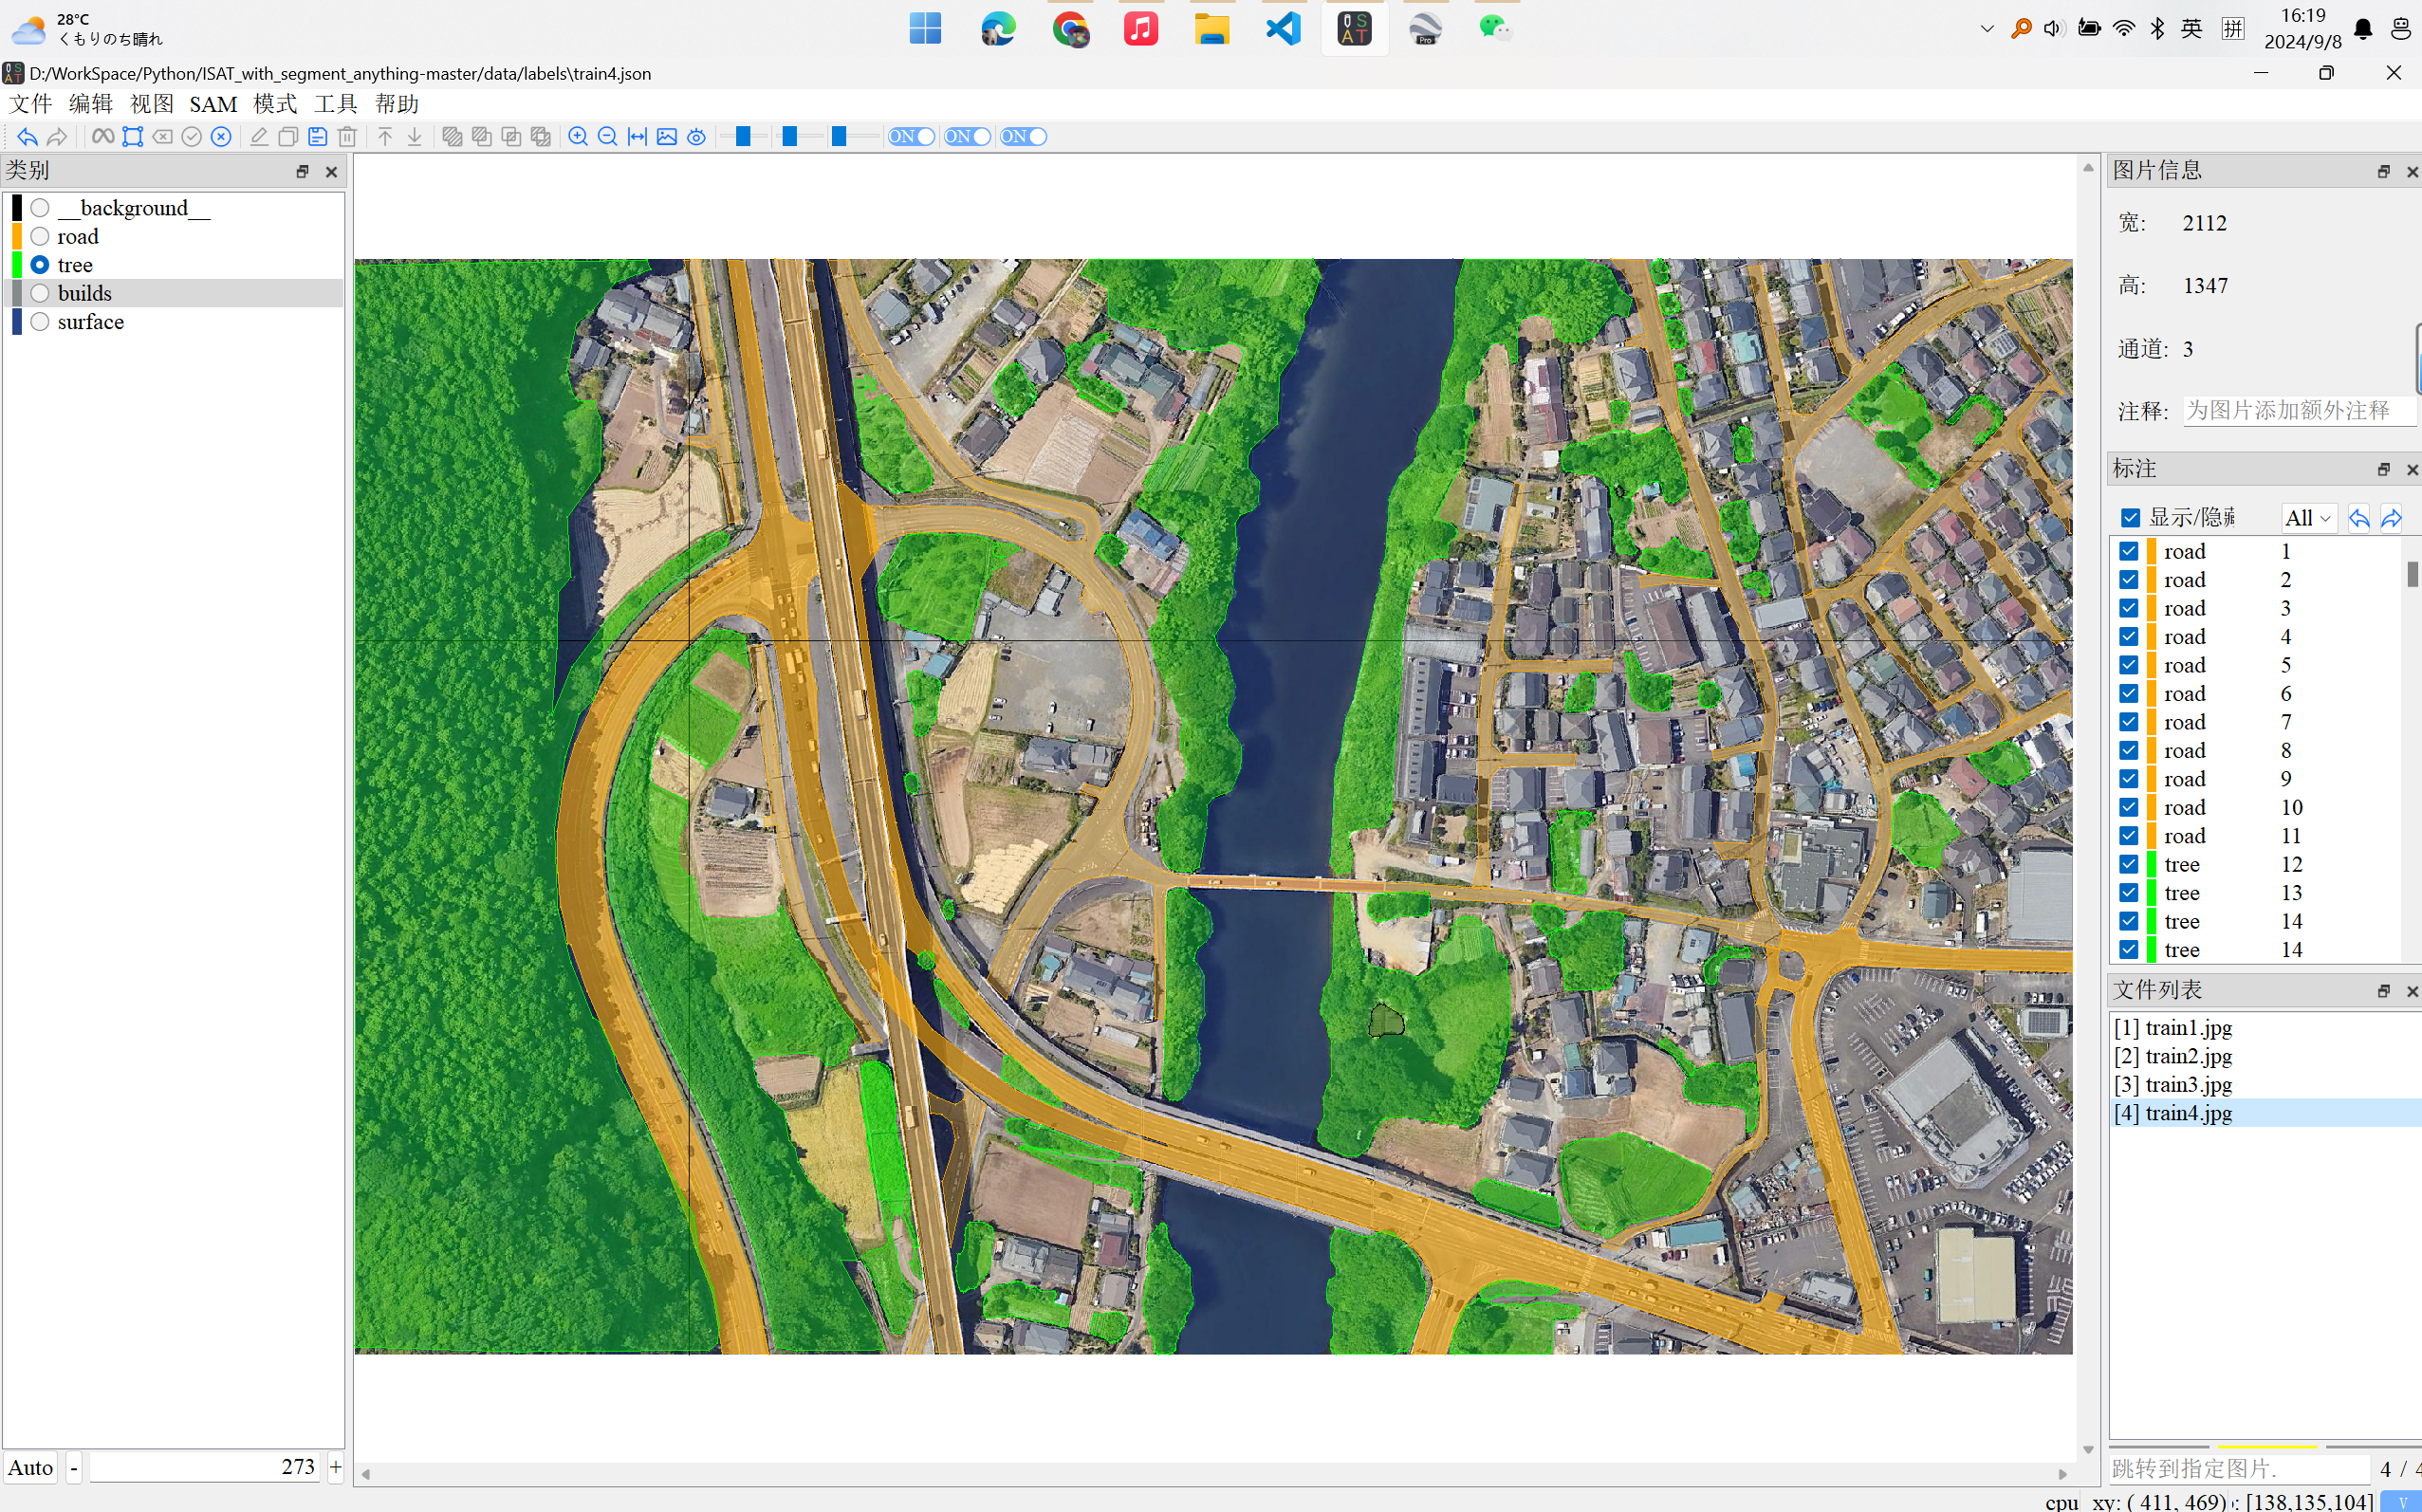Click the fit-to-window width icon
The height and width of the screenshot is (1512, 2422).
pyautogui.click(x=637, y=137)
